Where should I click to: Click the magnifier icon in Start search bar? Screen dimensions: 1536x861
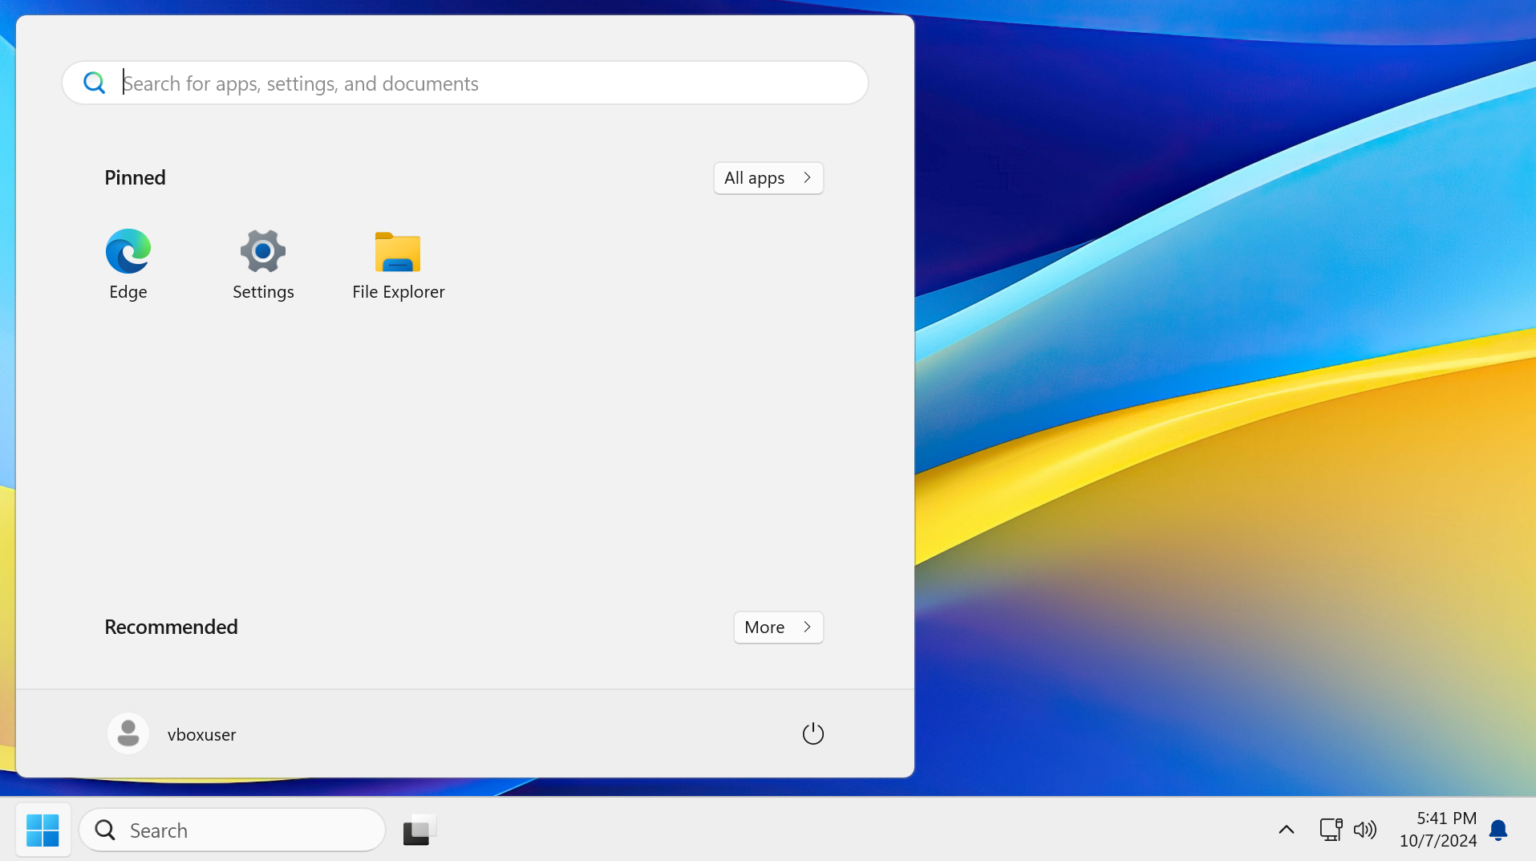coord(94,83)
